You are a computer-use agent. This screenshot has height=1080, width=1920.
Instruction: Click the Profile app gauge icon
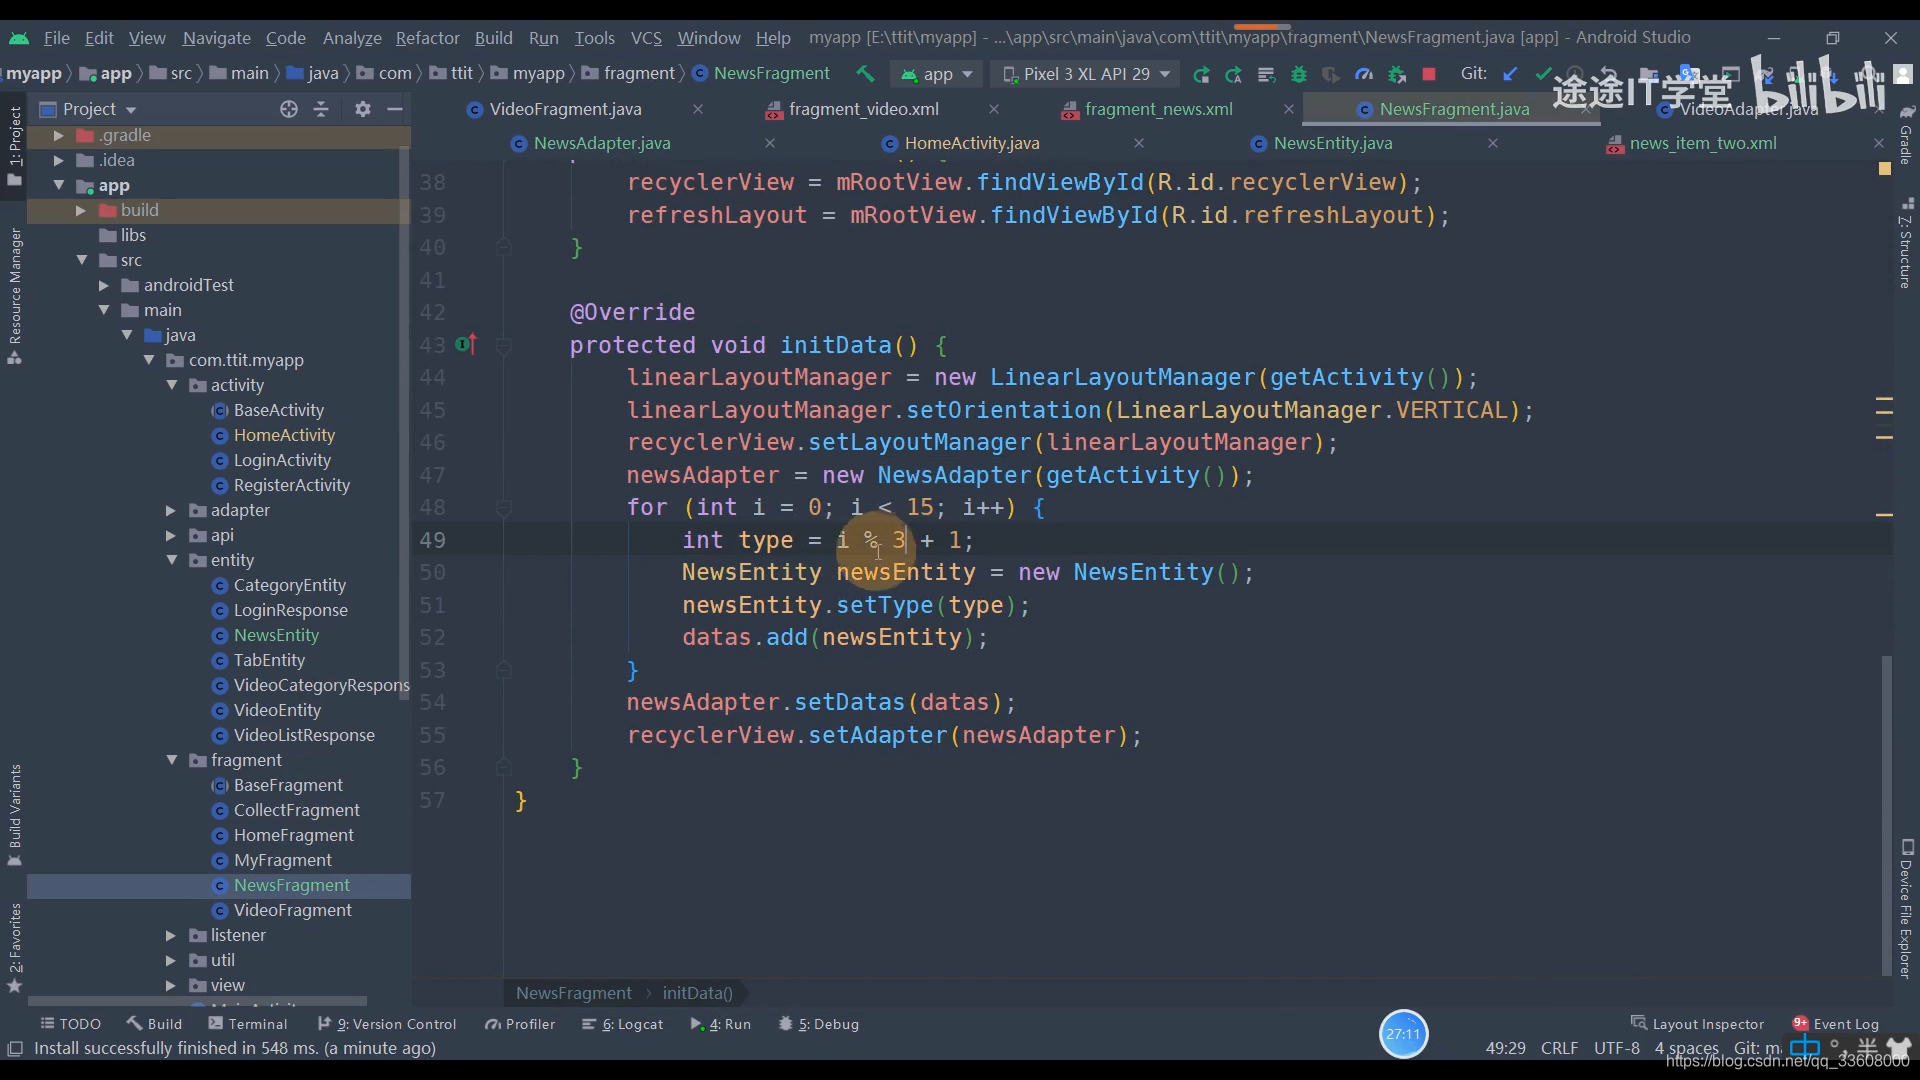1363,74
